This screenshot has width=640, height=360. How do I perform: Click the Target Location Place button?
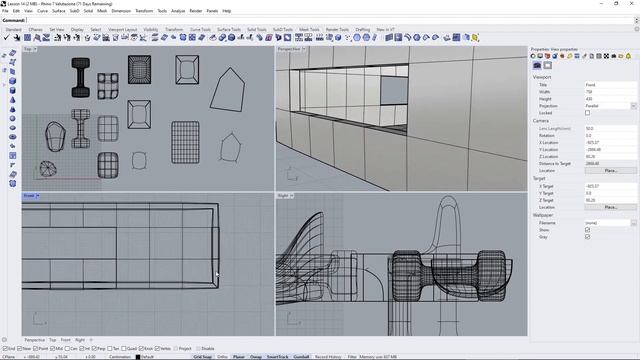coord(611,207)
